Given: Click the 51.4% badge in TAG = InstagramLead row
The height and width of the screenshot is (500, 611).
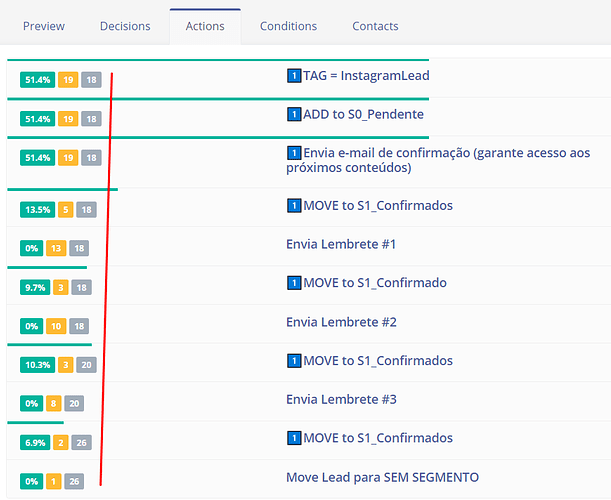Looking at the screenshot, I should tap(37, 80).
